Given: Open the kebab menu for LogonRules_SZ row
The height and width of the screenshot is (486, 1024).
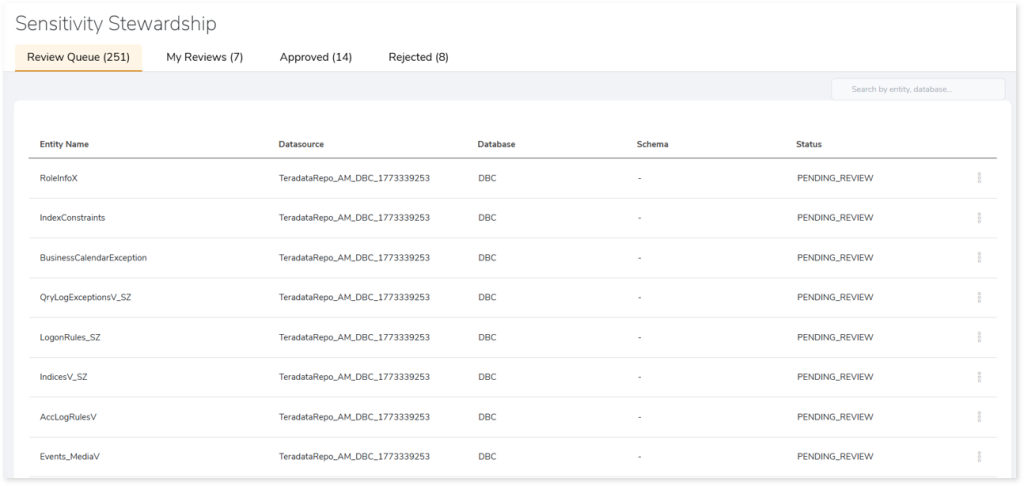Looking at the screenshot, I should (979, 338).
